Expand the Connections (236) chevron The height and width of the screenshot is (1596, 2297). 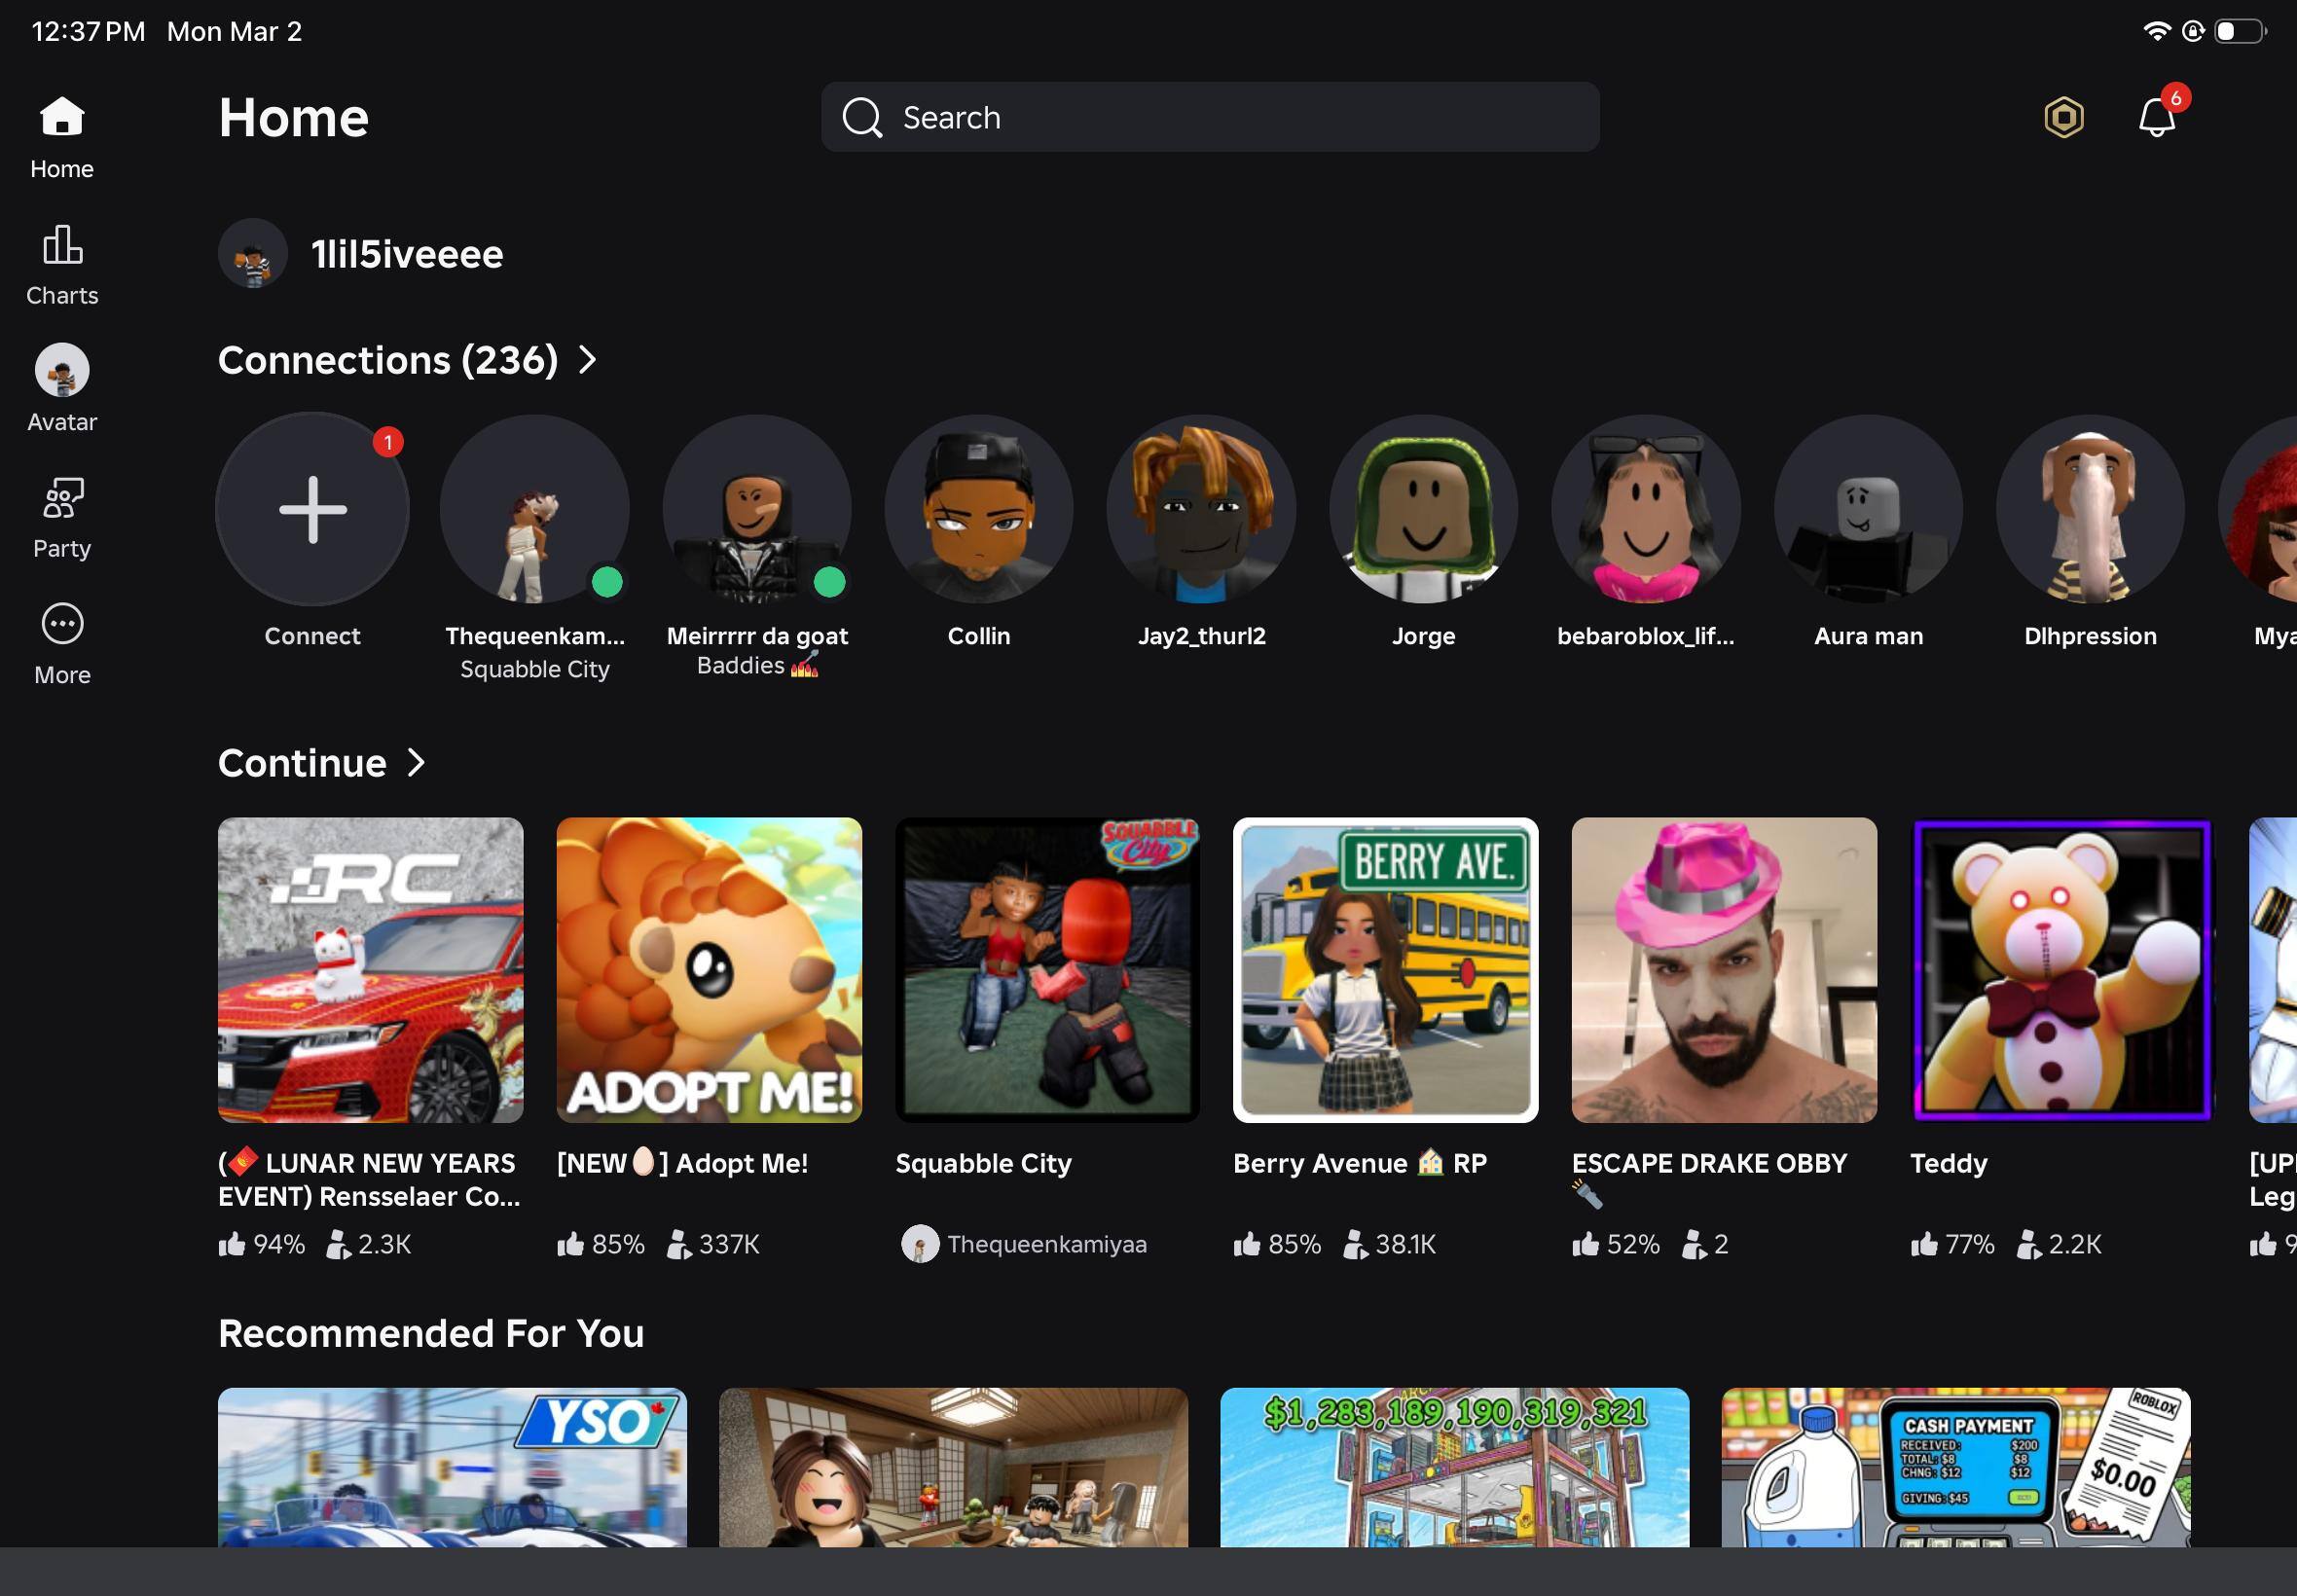pyautogui.click(x=589, y=360)
